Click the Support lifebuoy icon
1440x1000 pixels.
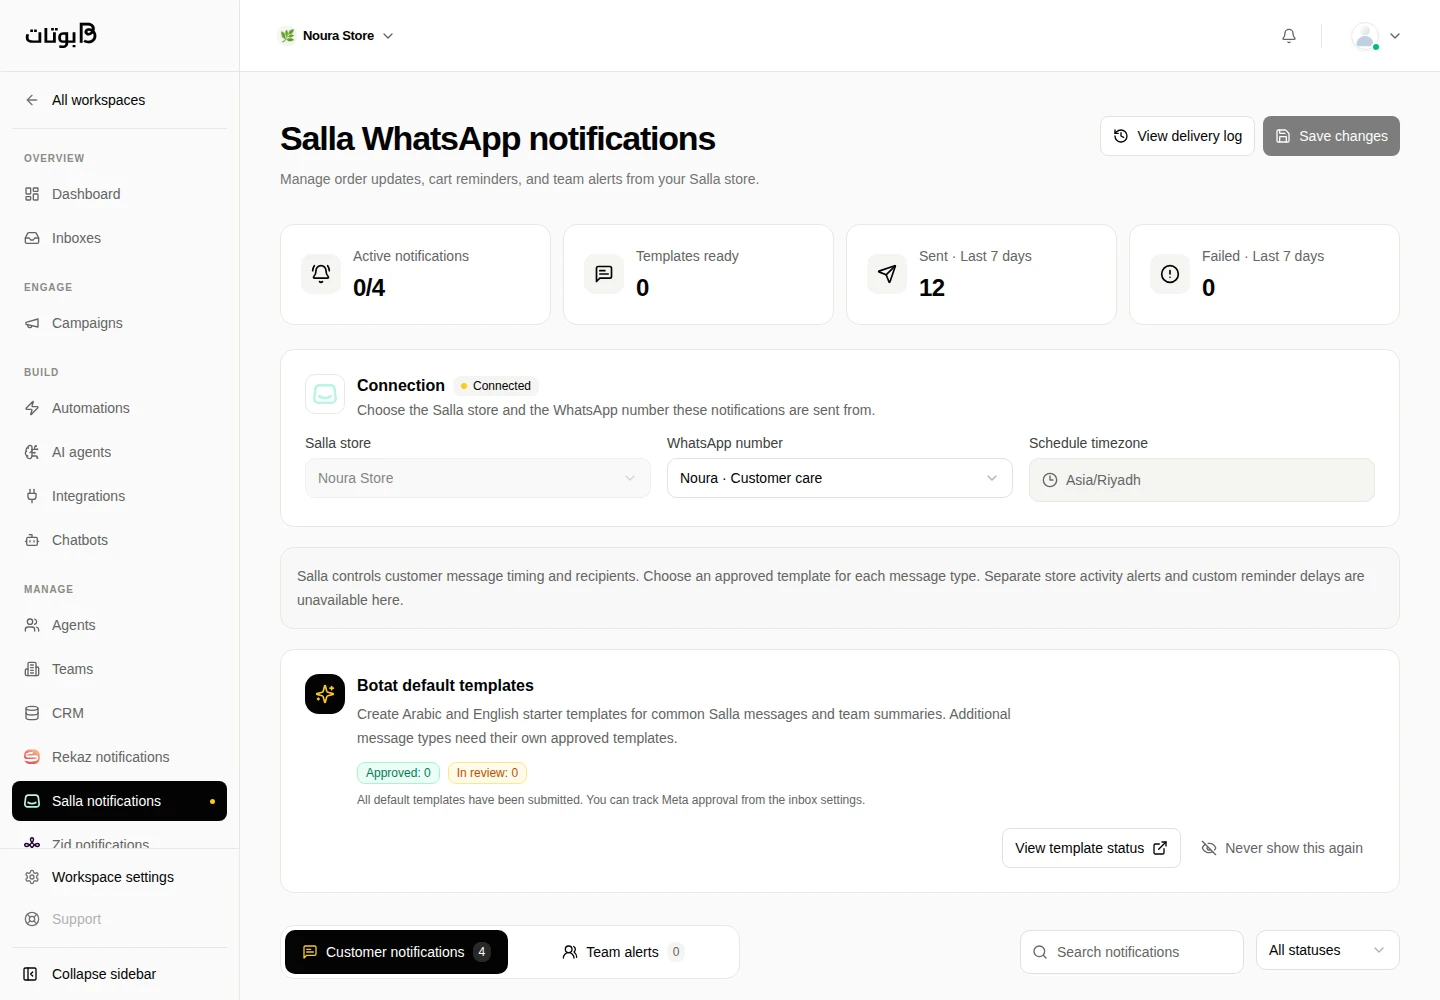click(x=32, y=919)
